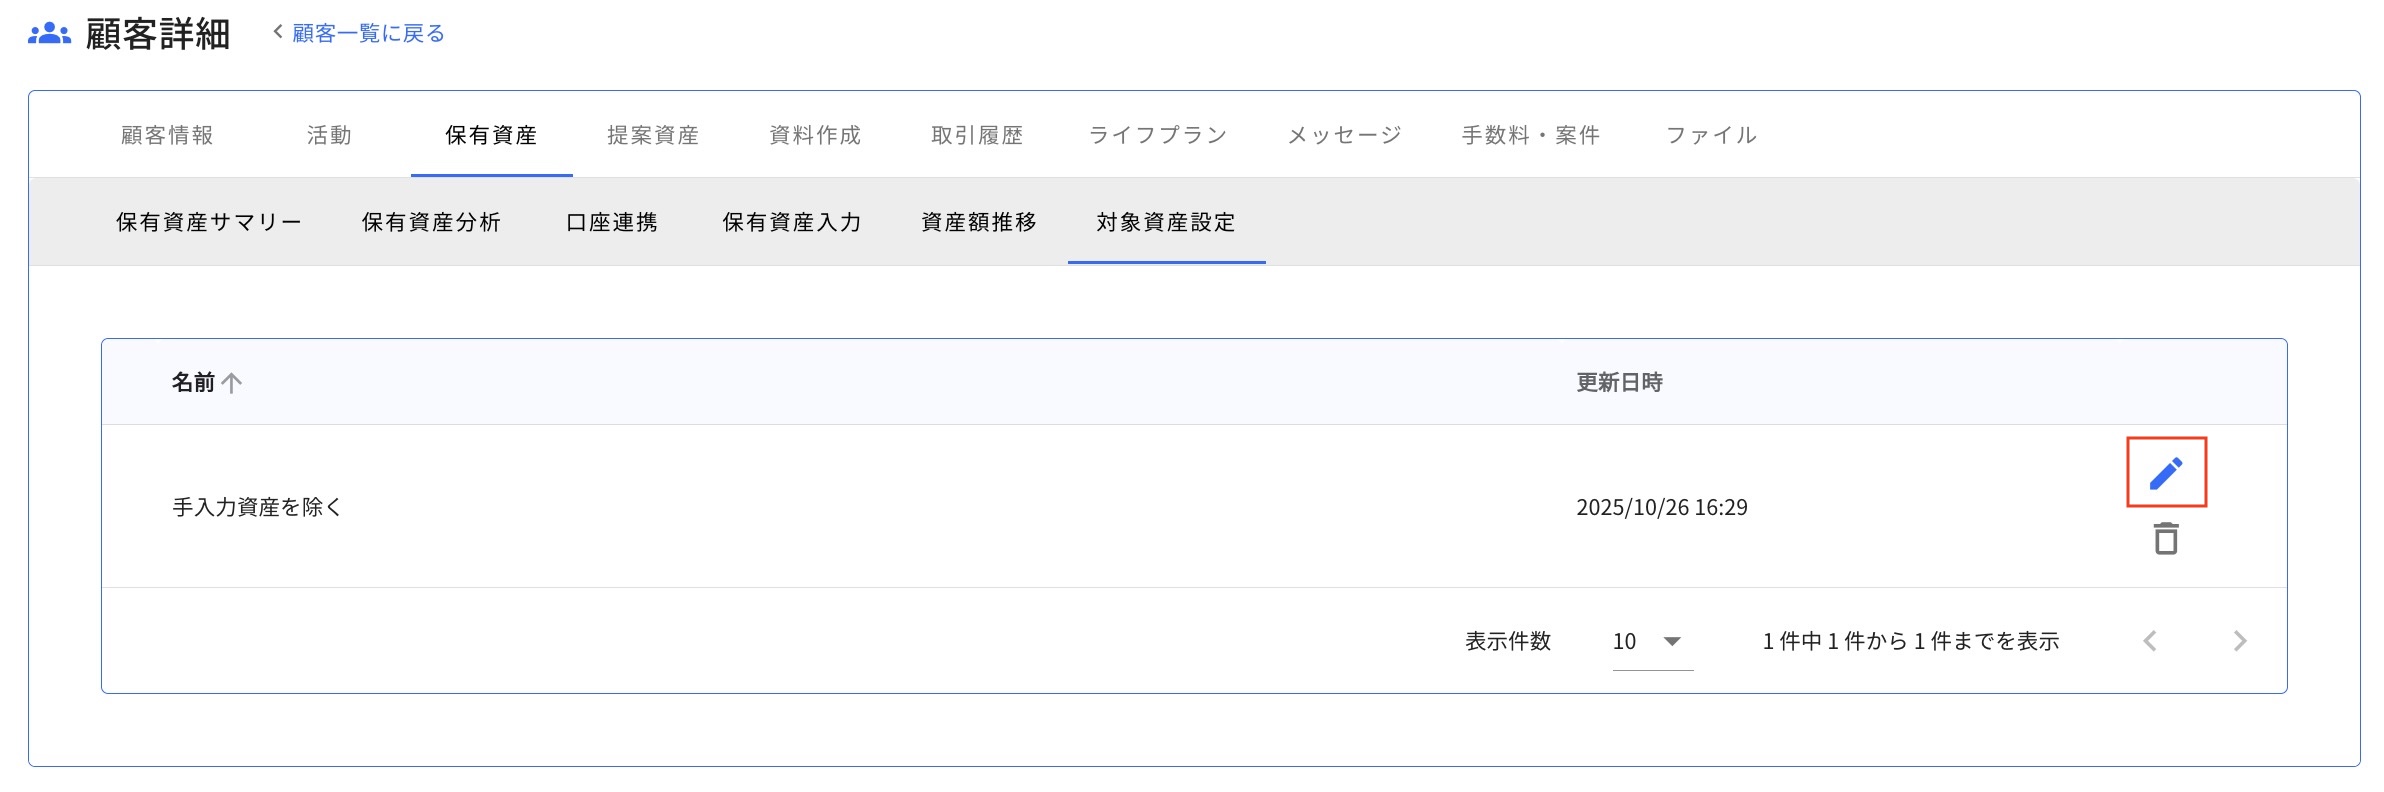The height and width of the screenshot is (792, 2384).
Task: Select the 保有資産 tab
Action: click(x=491, y=135)
